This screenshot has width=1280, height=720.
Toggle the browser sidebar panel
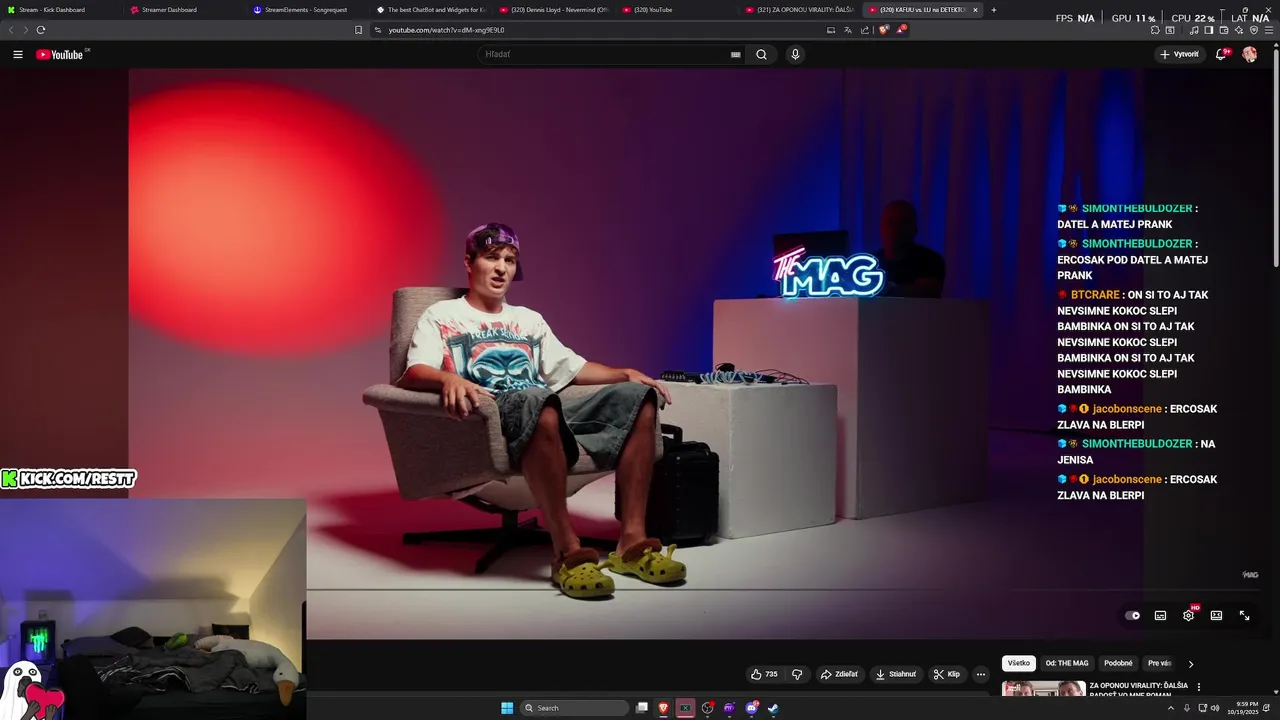point(1208,30)
